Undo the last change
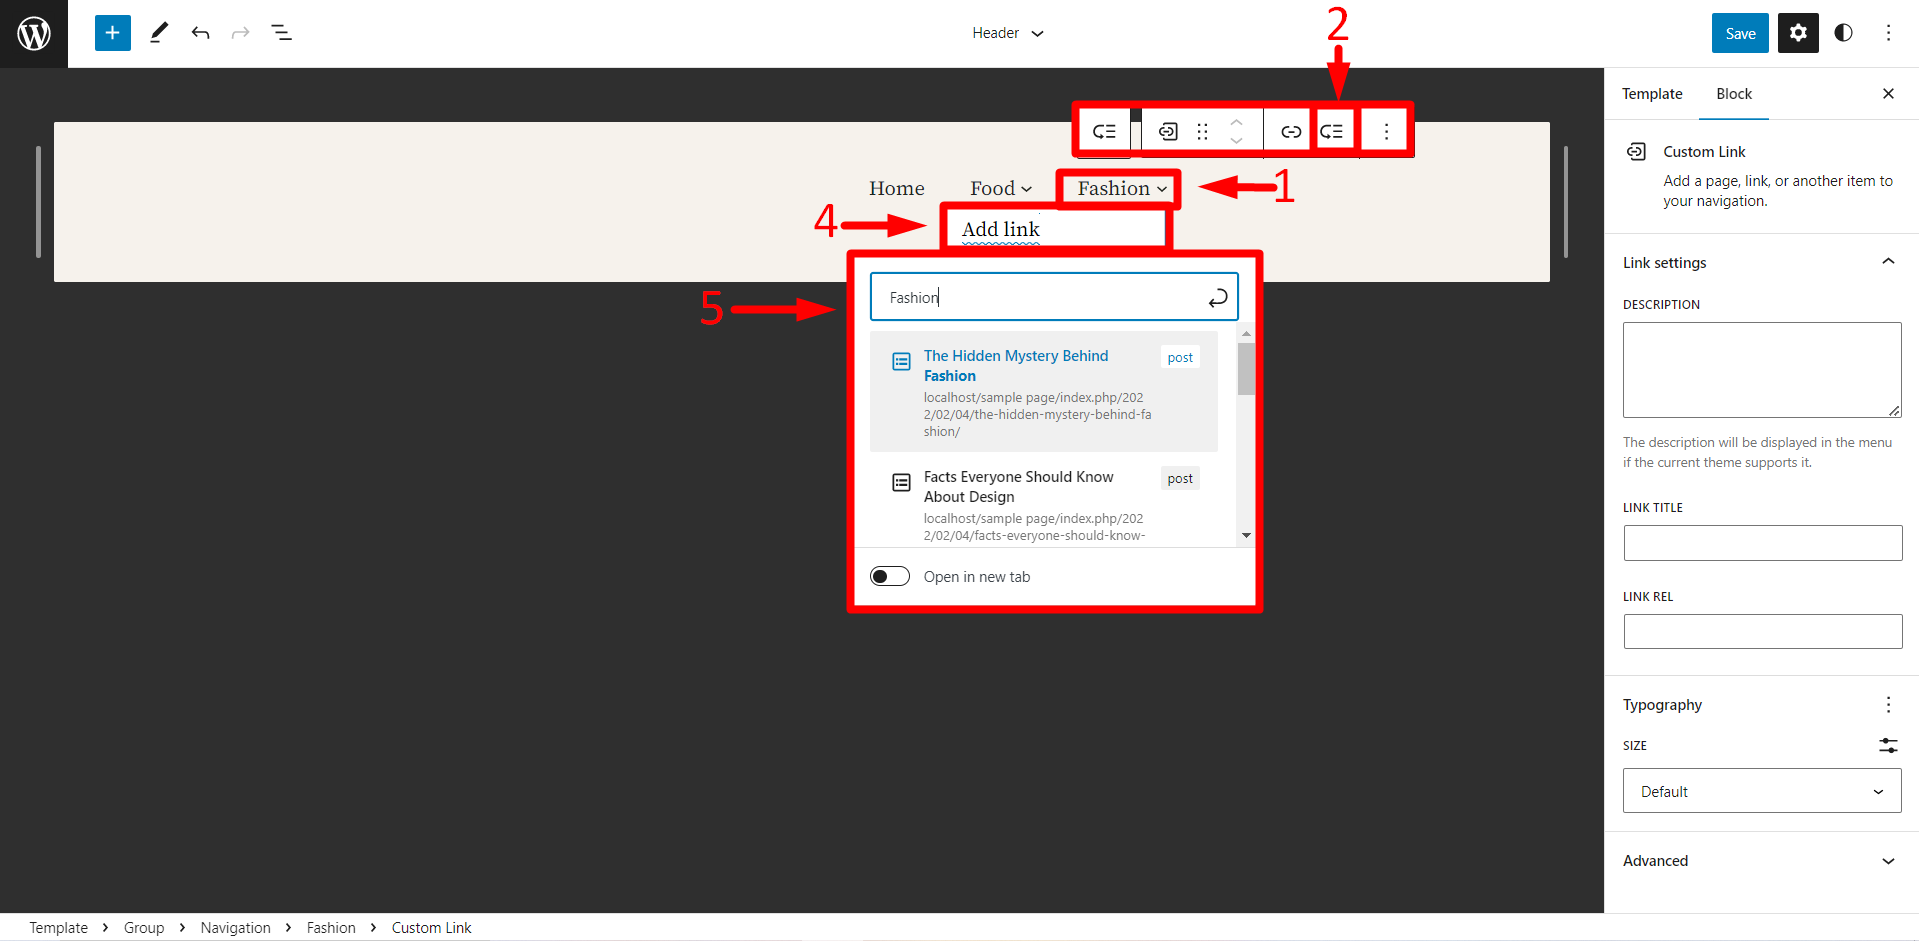1919x941 pixels. [200, 33]
